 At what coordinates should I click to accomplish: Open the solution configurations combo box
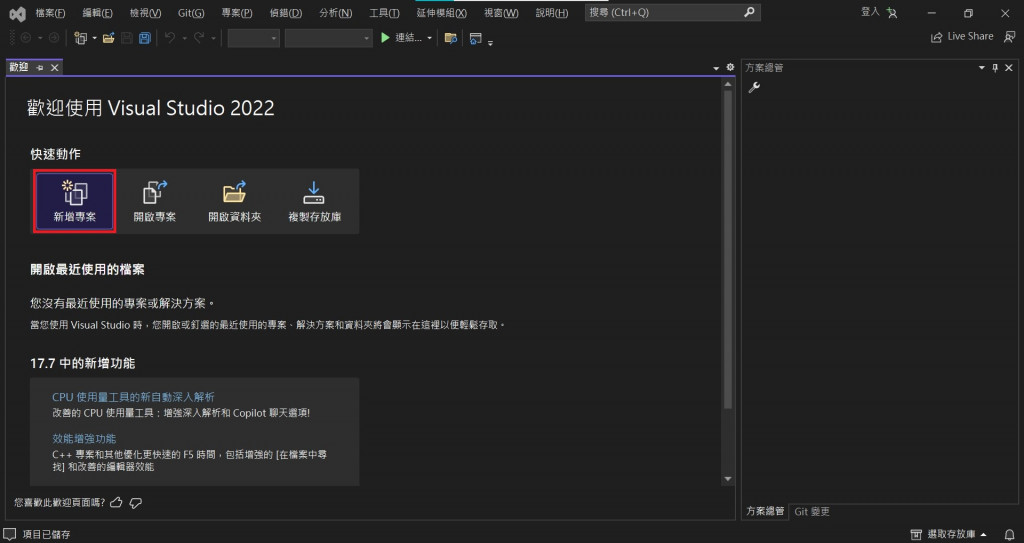point(253,39)
